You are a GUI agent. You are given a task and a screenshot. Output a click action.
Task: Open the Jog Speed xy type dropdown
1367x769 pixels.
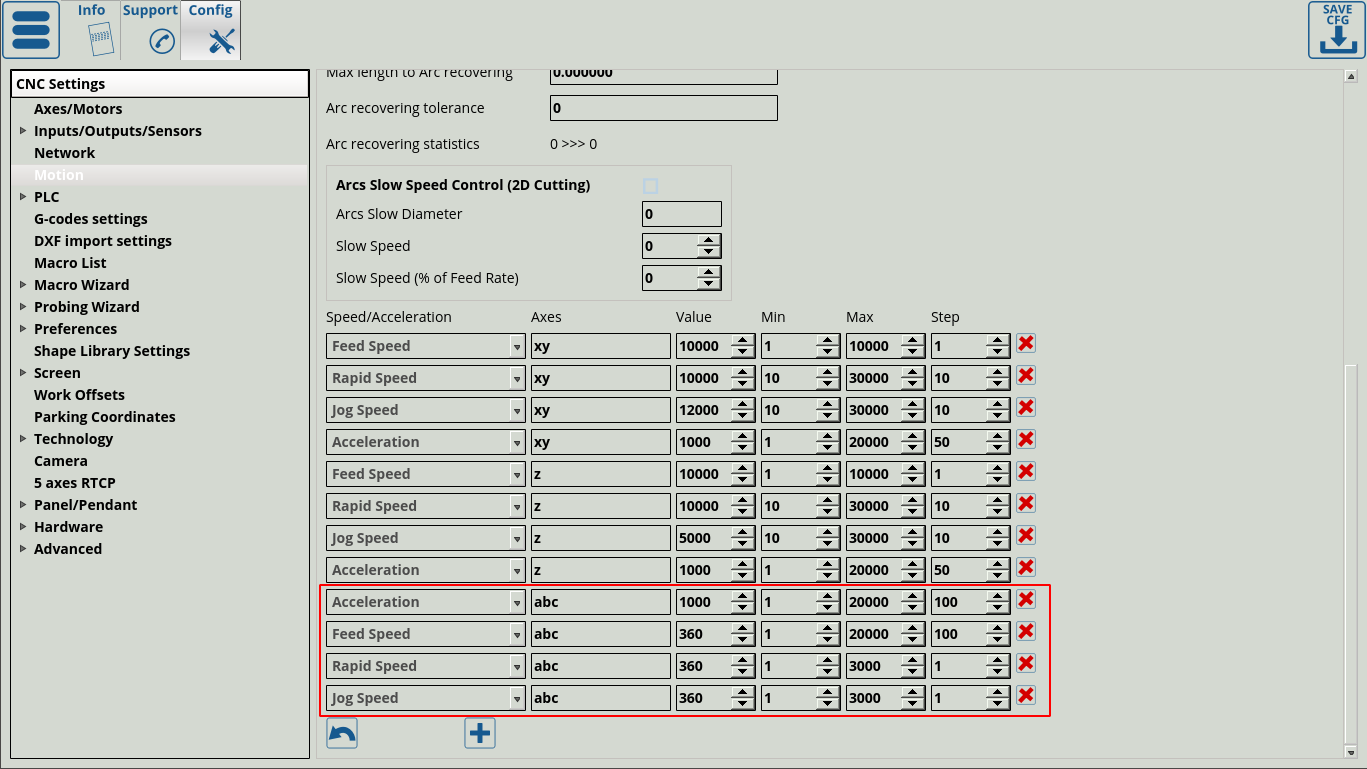(516, 410)
